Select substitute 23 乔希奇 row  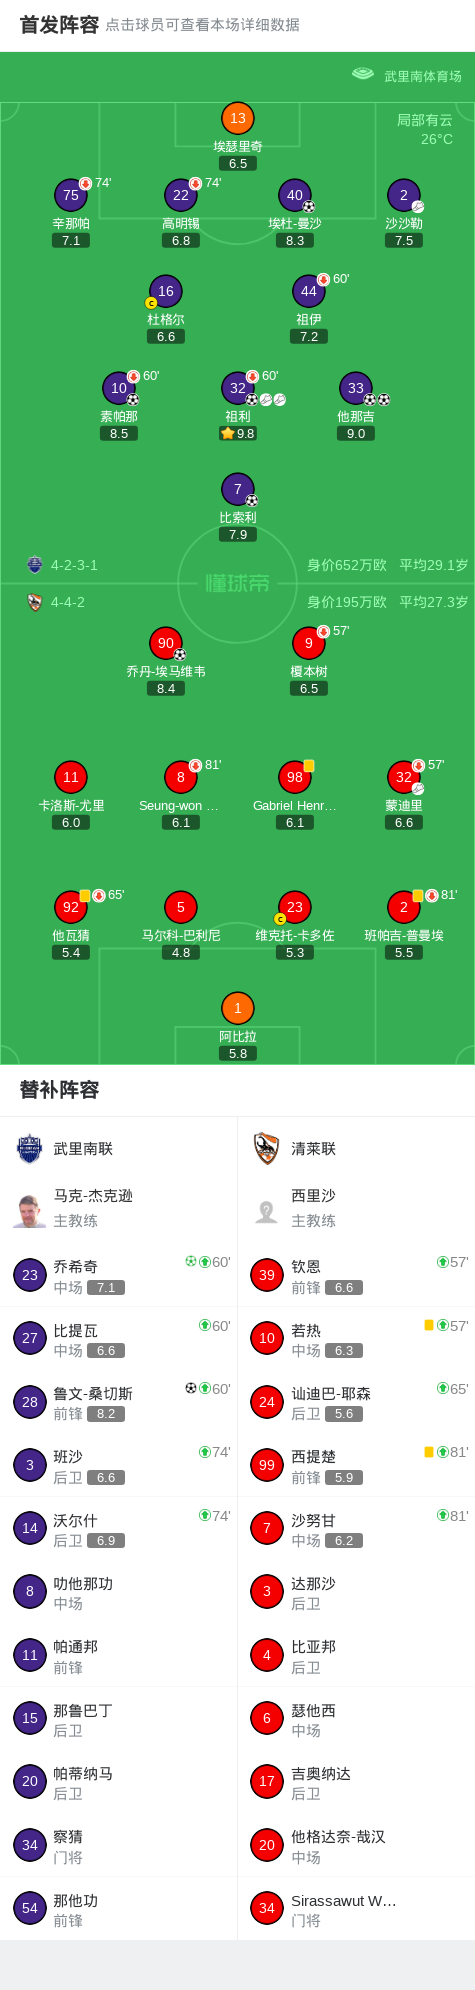[x=119, y=1275]
